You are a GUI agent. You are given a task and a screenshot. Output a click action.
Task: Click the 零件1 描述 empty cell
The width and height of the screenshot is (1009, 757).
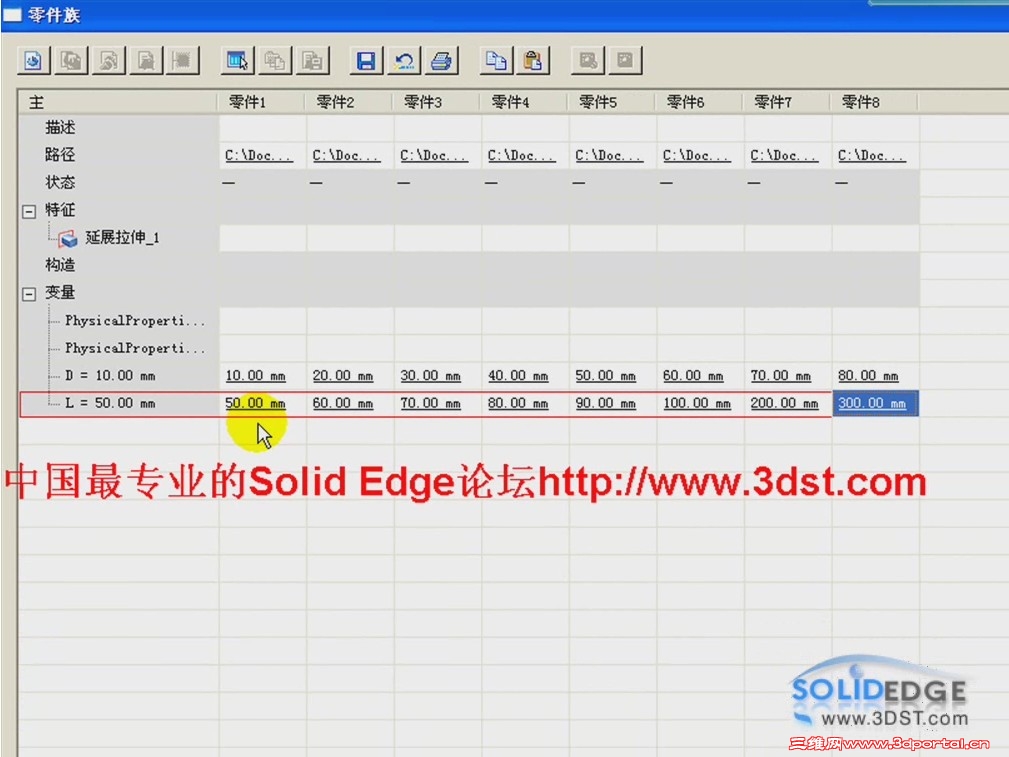(263, 128)
